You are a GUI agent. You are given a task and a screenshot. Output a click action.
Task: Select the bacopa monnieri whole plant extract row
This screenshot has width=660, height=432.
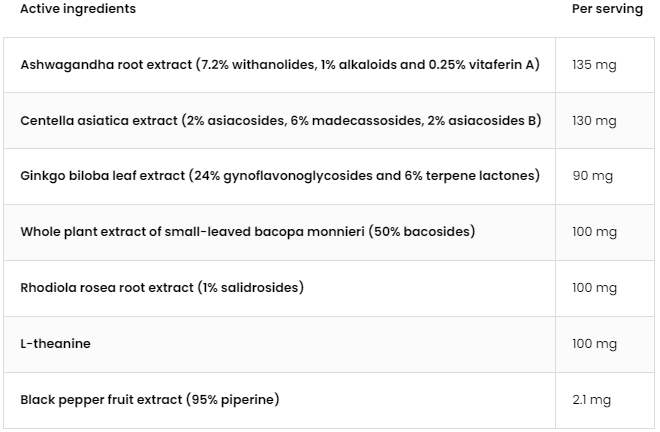point(329,232)
